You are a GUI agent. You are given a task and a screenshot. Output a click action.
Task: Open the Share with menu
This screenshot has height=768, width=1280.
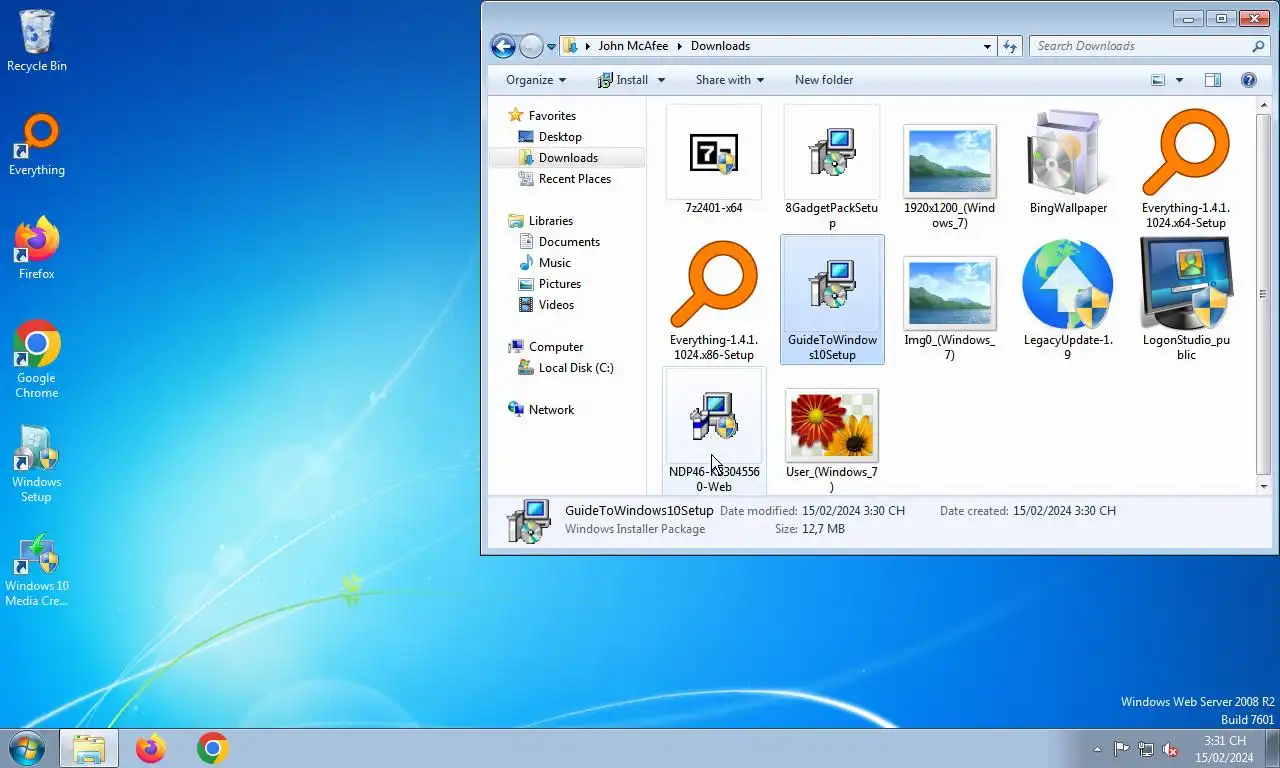coord(730,80)
